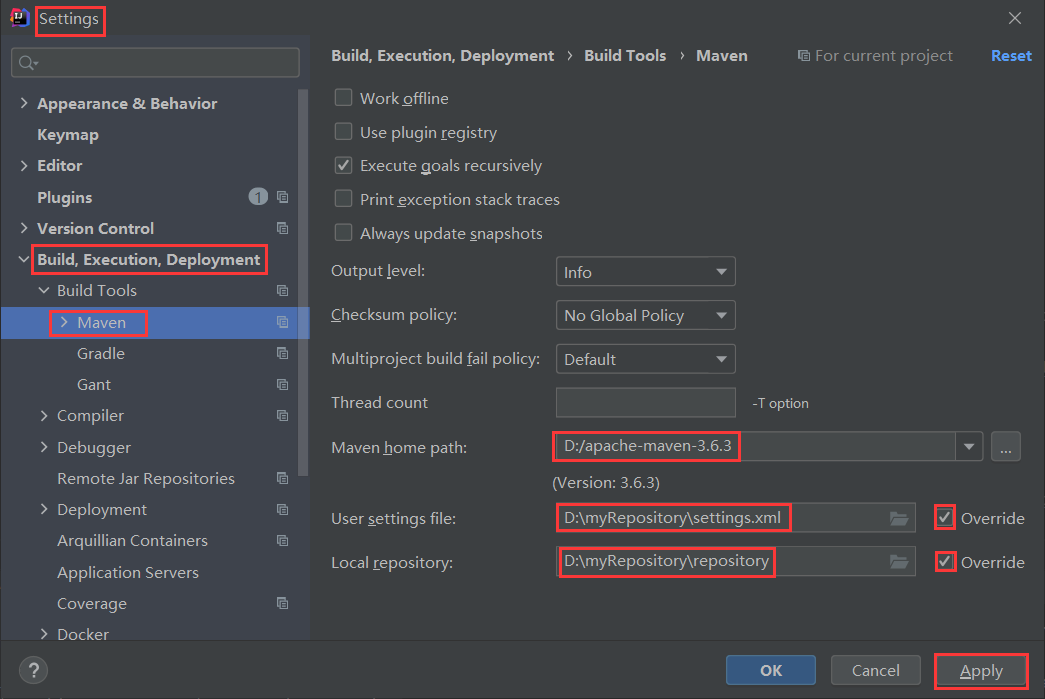Open the Output level dropdown
1045x699 pixels.
click(645, 272)
